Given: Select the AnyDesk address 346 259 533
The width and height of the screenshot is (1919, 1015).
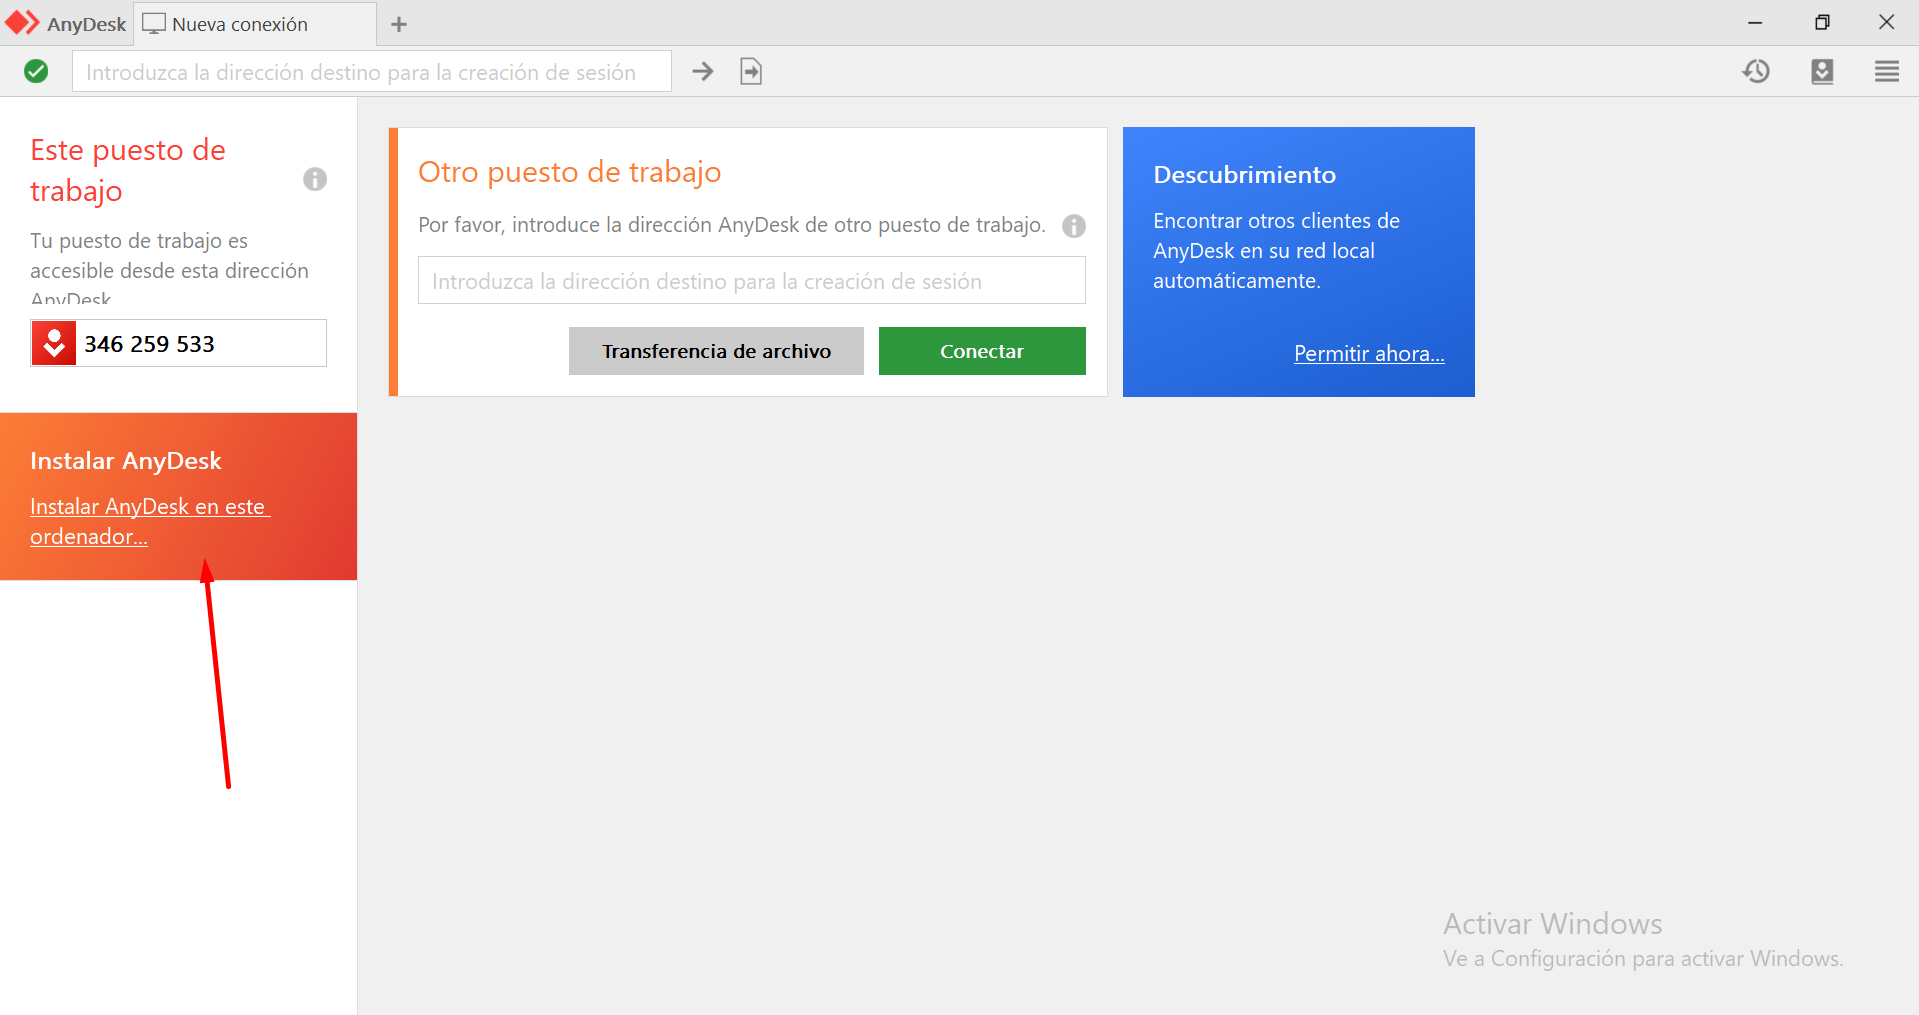Looking at the screenshot, I should click(x=149, y=344).
